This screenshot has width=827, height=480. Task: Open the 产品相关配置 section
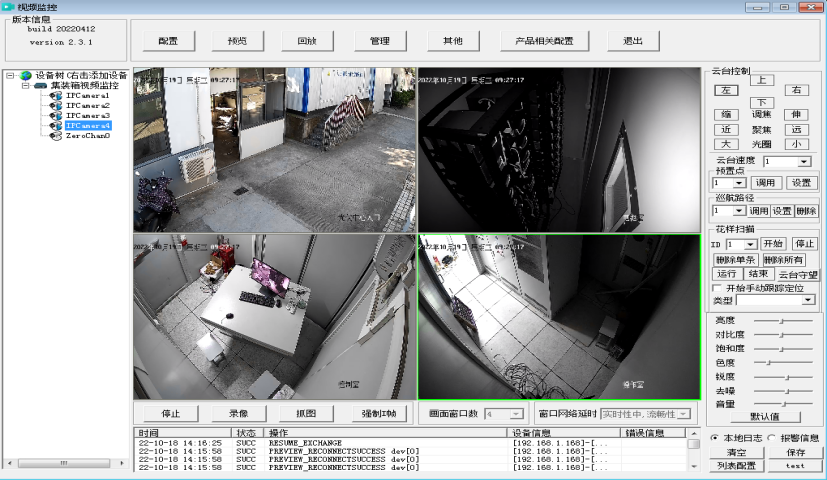click(544, 42)
